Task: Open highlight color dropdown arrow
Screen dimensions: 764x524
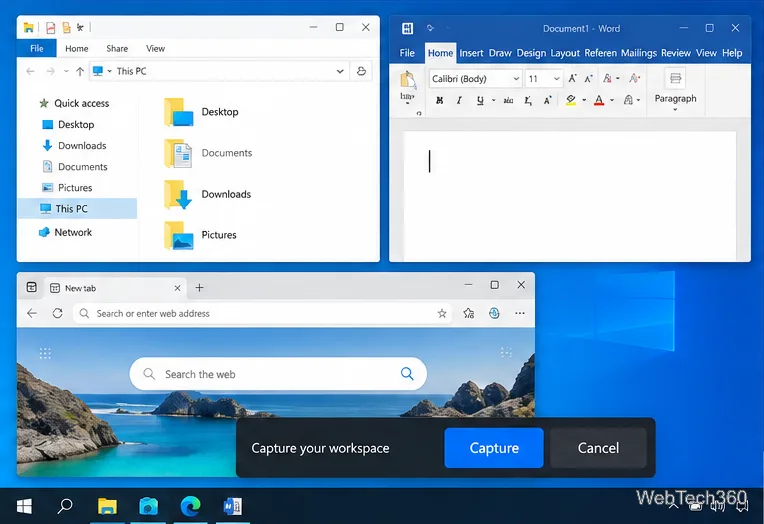Action: click(x=584, y=100)
